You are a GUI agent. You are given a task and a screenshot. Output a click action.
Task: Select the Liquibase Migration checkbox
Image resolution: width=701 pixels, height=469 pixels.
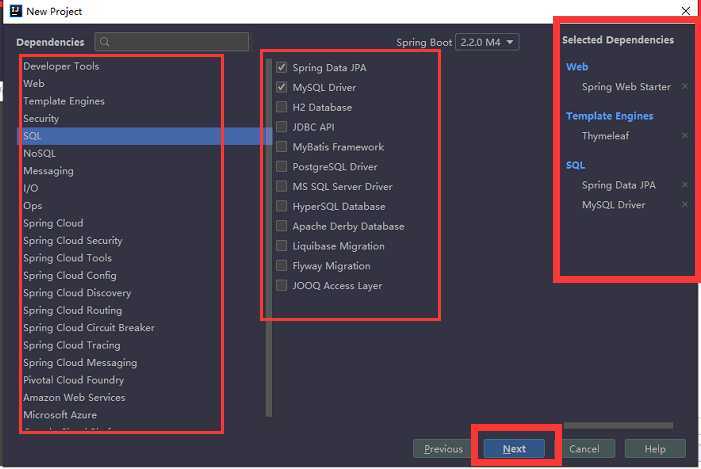tap(281, 246)
